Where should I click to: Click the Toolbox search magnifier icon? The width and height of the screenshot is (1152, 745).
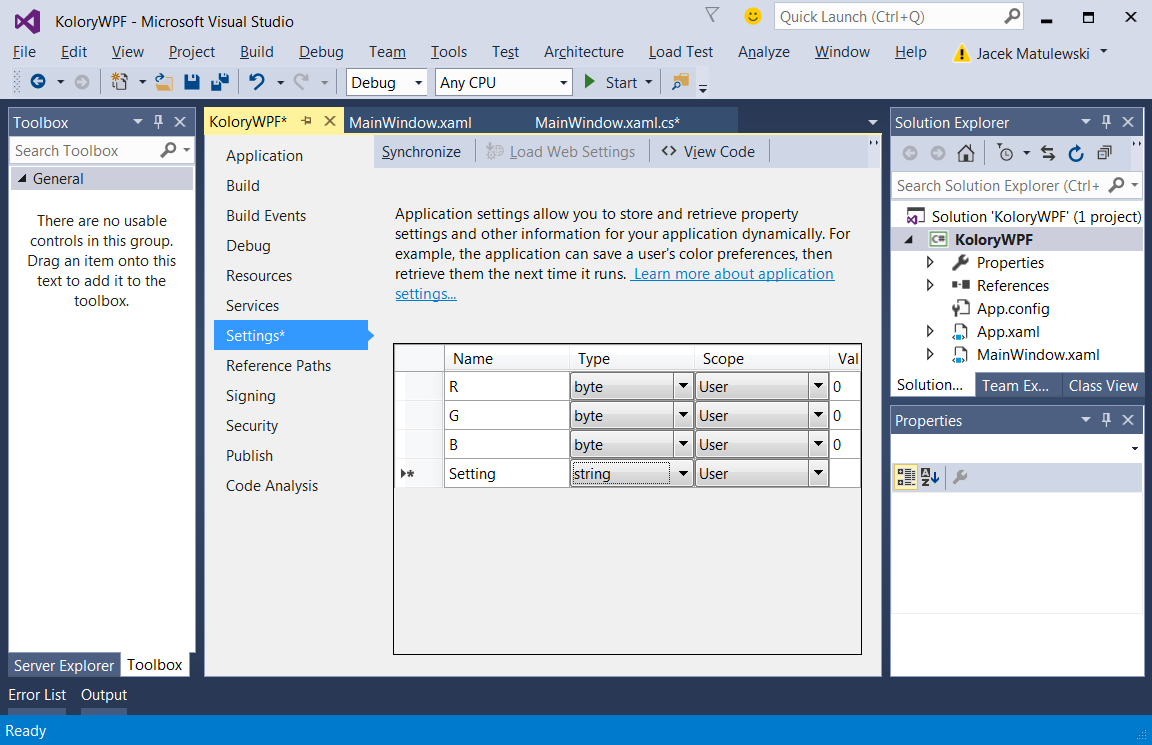coord(168,150)
